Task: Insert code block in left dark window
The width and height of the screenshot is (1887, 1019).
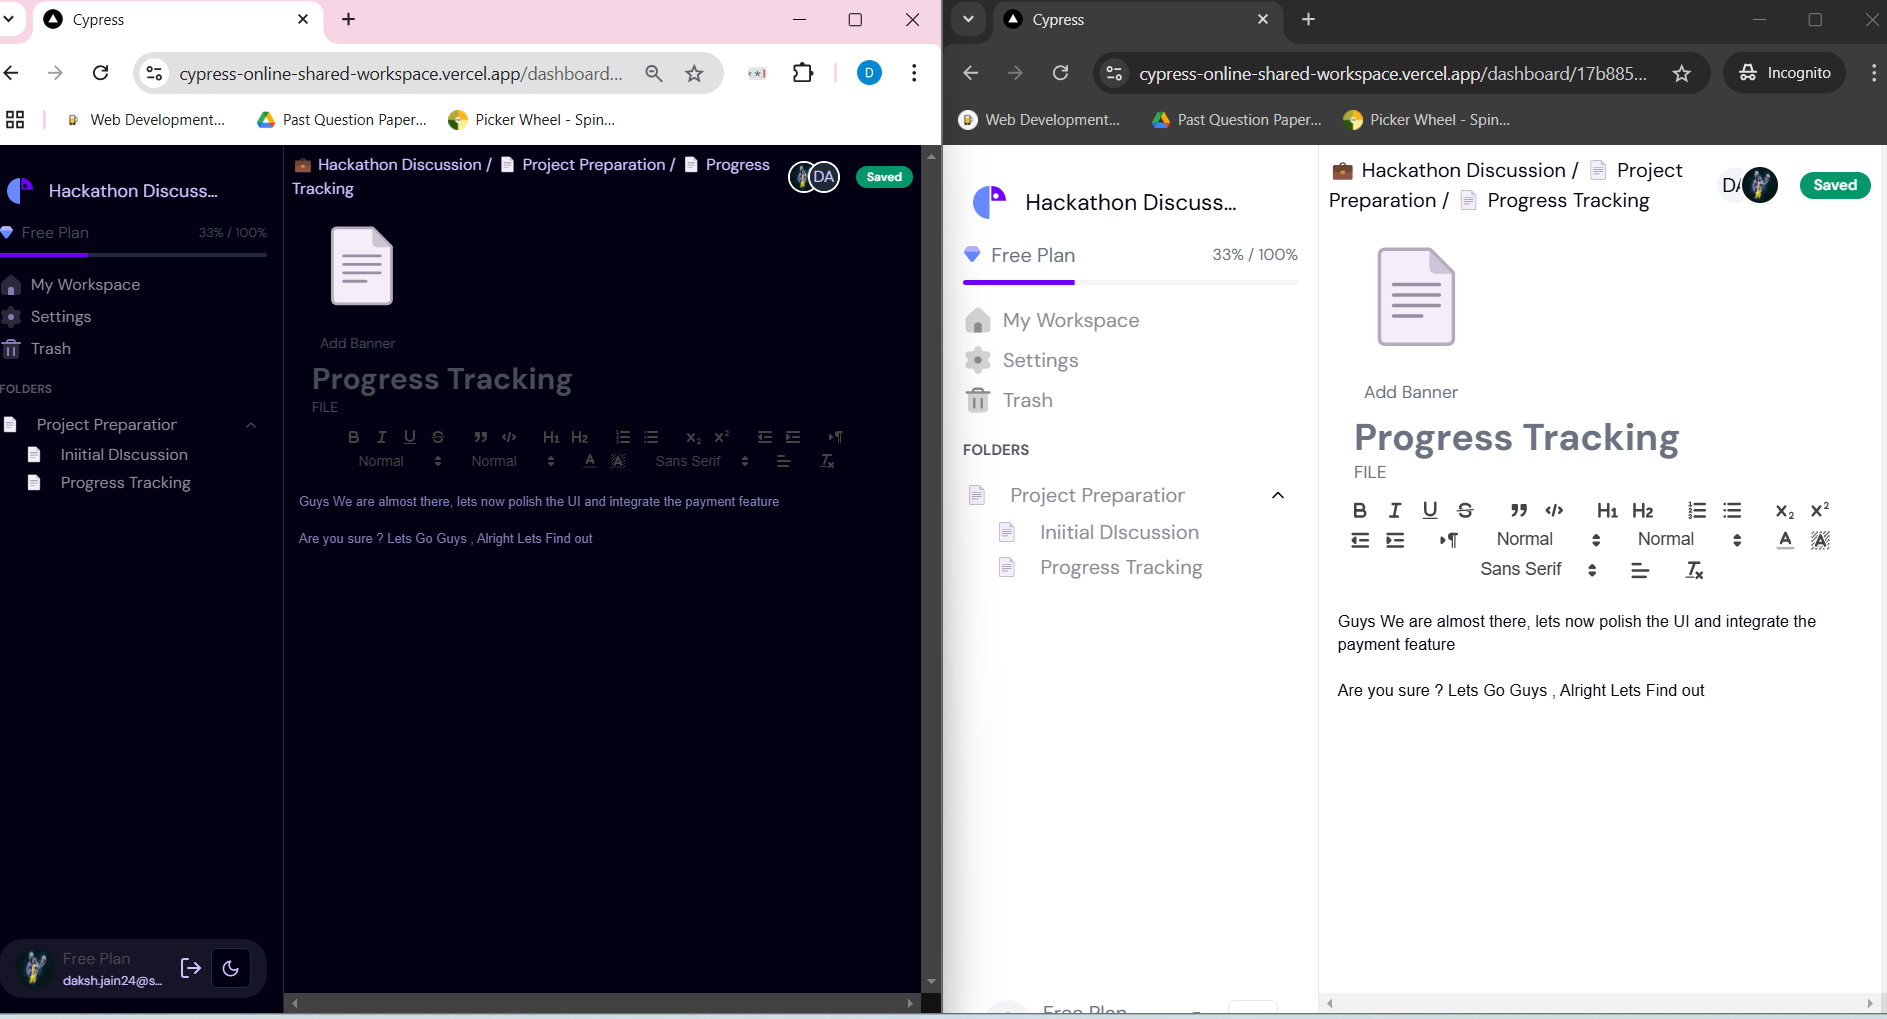Action: tap(509, 437)
